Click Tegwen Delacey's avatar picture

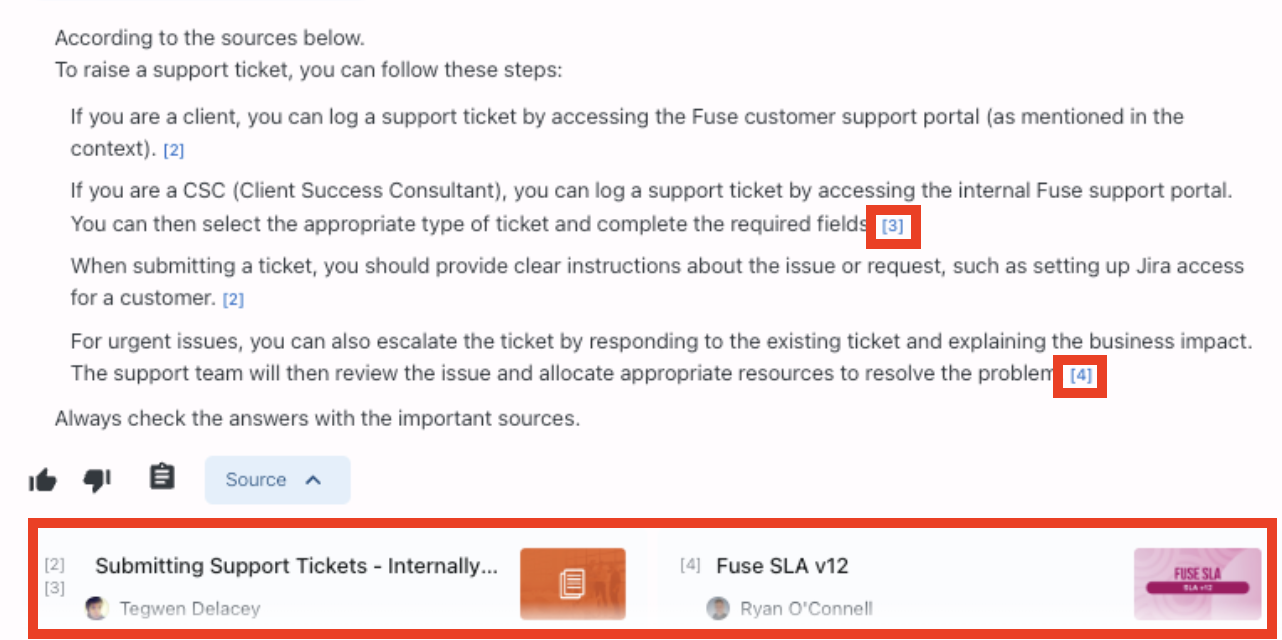pos(97,608)
